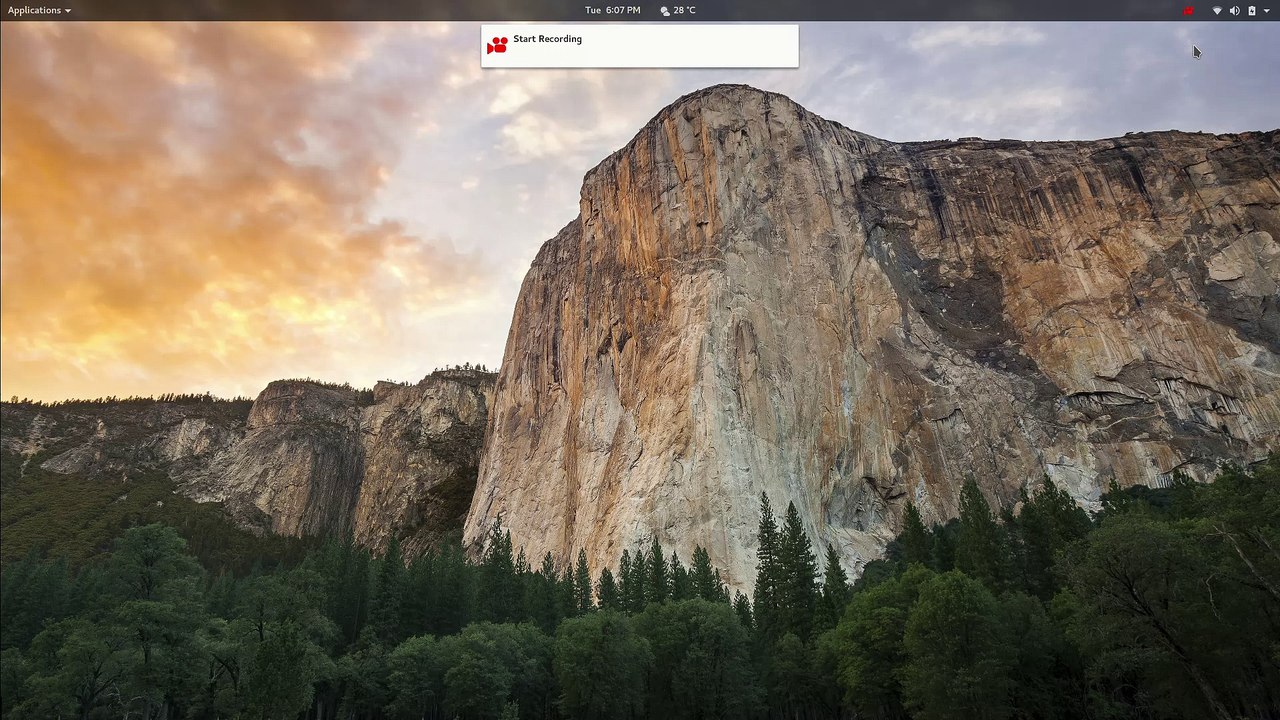
Task: Click the red camera icon in notification
Action: pyautogui.click(x=497, y=45)
